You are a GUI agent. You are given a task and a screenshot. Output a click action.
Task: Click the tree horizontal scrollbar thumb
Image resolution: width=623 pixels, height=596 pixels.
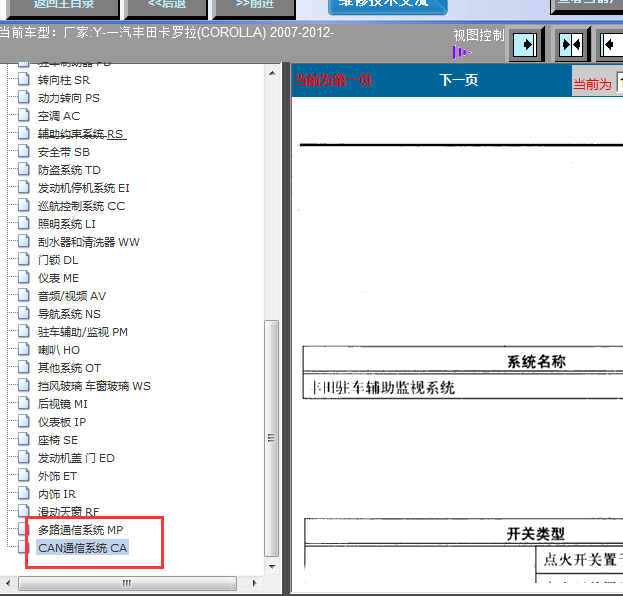click(x=127, y=583)
